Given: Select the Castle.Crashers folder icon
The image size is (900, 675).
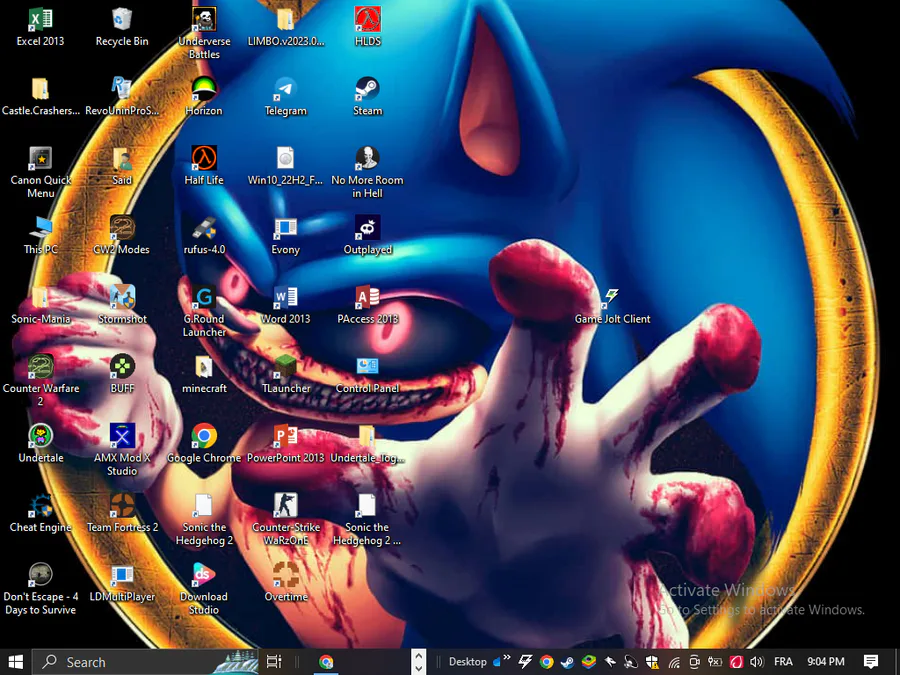Looking at the screenshot, I should point(40,97).
